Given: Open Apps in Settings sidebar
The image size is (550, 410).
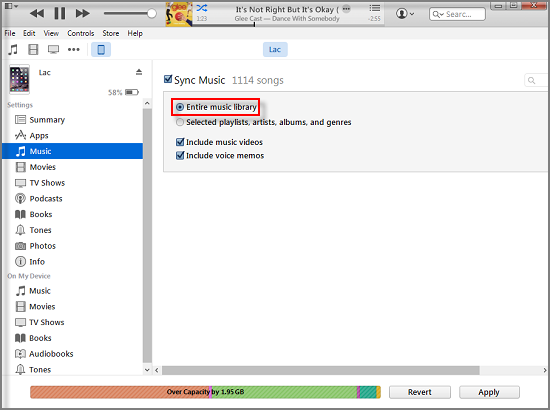Looking at the screenshot, I should pyautogui.click(x=72, y=135).
